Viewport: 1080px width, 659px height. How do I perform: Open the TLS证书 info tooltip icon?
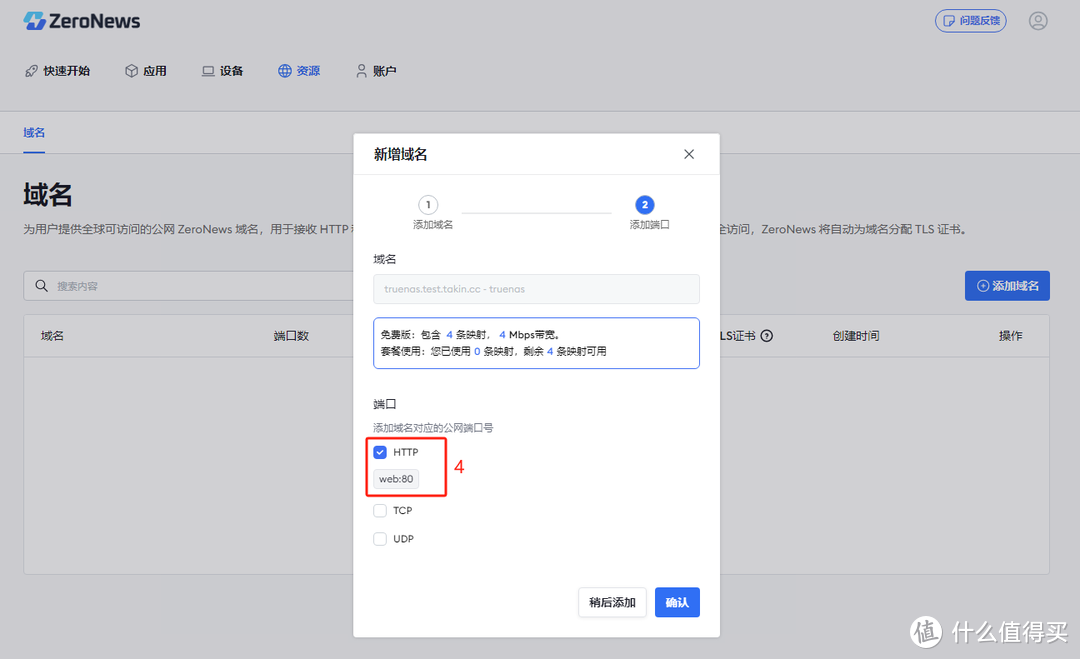(765, 335)
